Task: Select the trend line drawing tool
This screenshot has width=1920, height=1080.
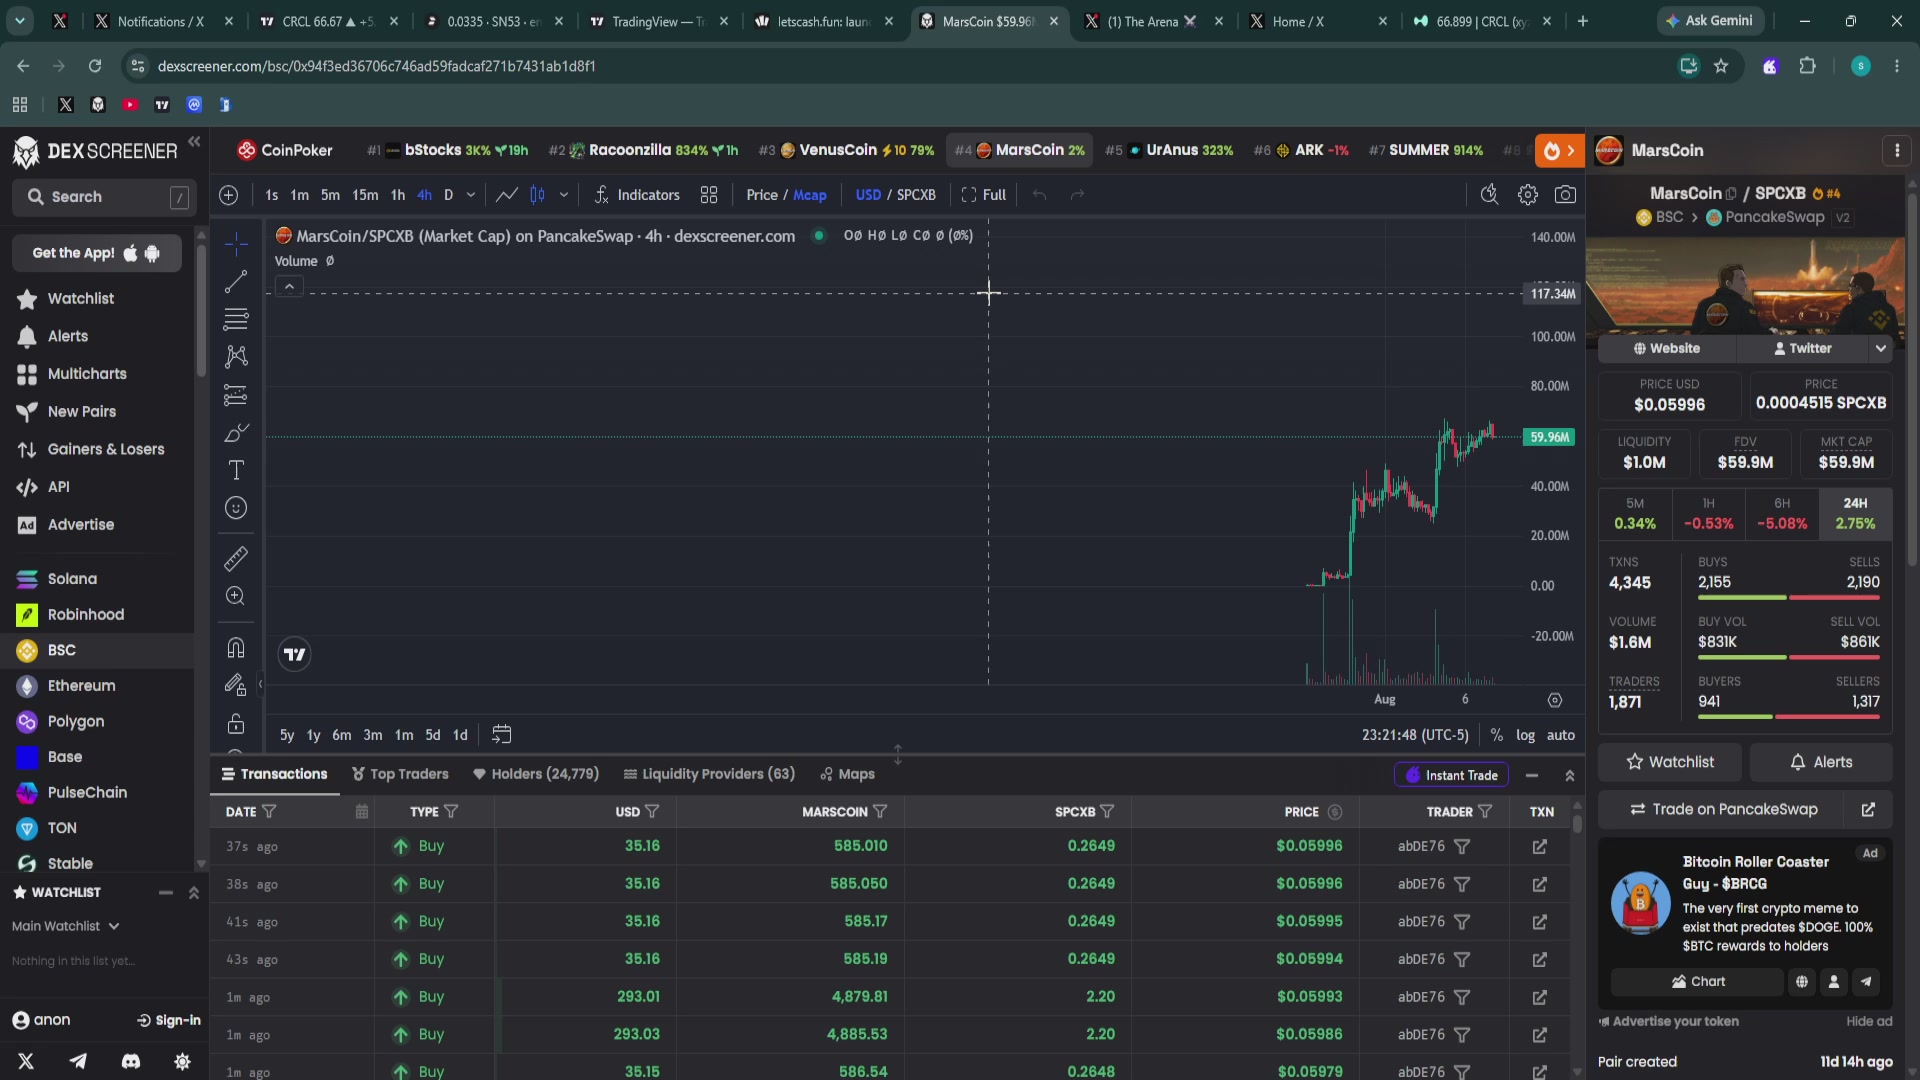Action: click(236, 282)
